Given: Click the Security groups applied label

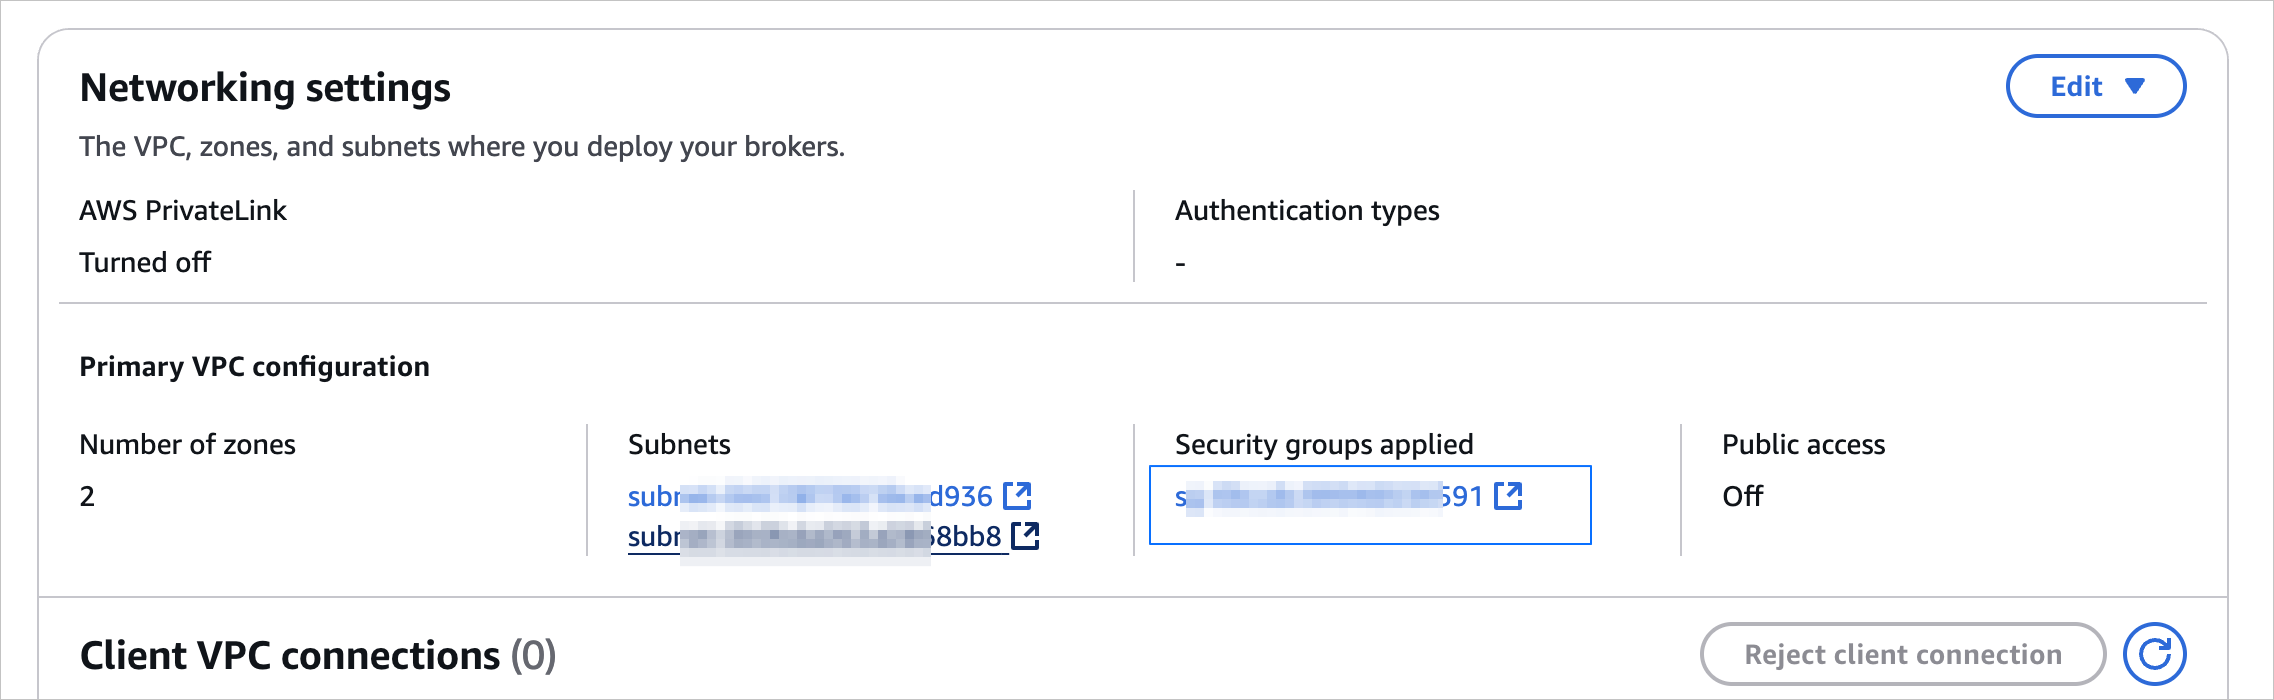Looking at the screenshot, I should point(1324,445).
